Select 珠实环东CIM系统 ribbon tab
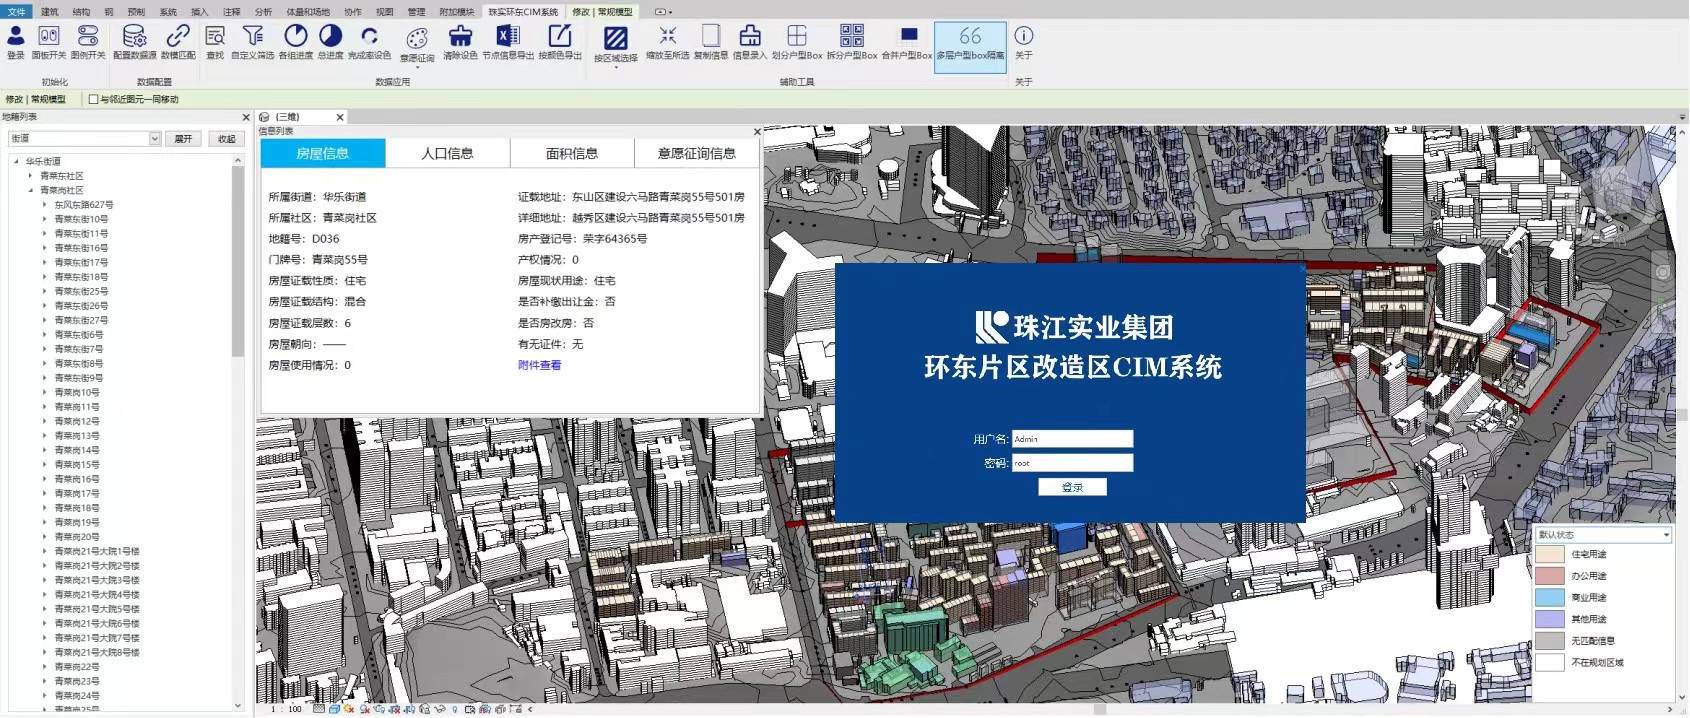Image resolution: width=1690 pixels, height=718 pixels. 523,12
